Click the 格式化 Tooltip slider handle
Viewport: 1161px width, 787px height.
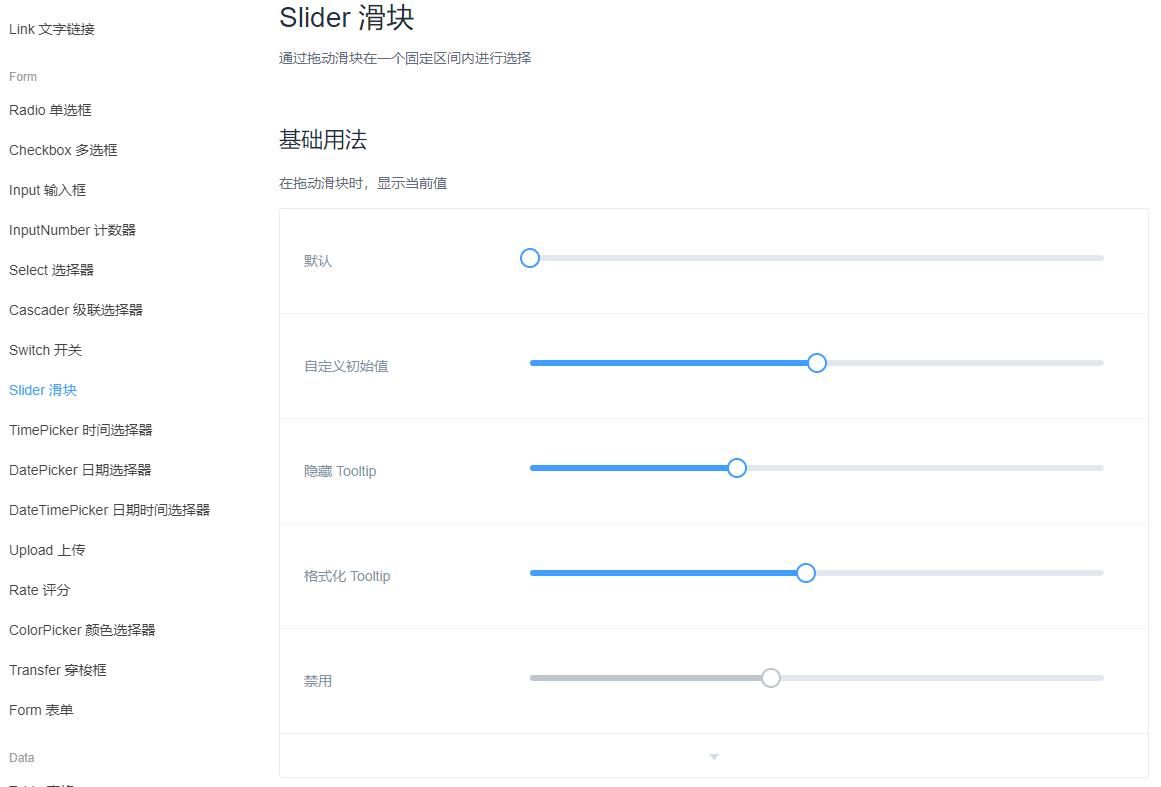pyautogui.click(x=805, y=573)
